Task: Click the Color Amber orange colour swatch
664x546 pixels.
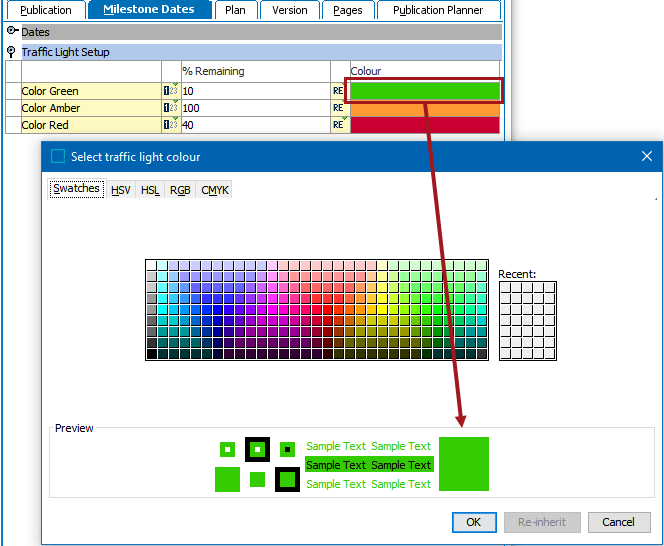Action: point(424,108)
